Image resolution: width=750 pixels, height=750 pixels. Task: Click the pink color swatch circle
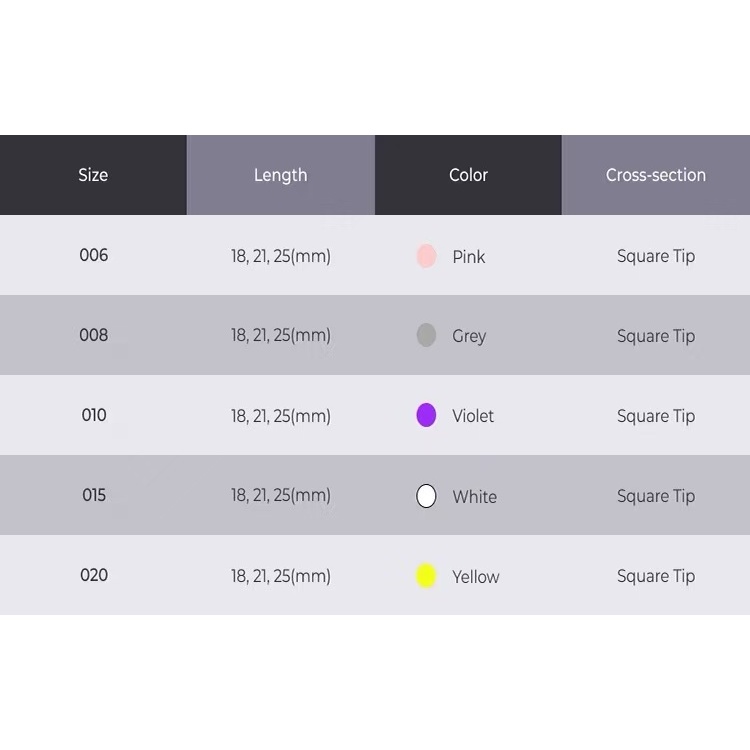(x=426, y=256)
